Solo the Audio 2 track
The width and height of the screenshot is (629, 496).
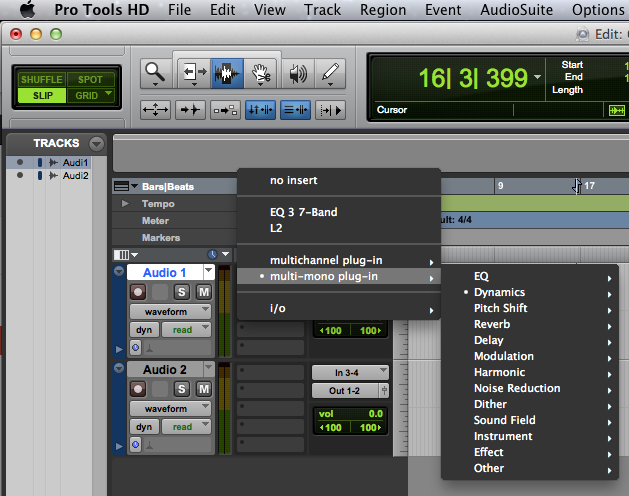point(181,389)
